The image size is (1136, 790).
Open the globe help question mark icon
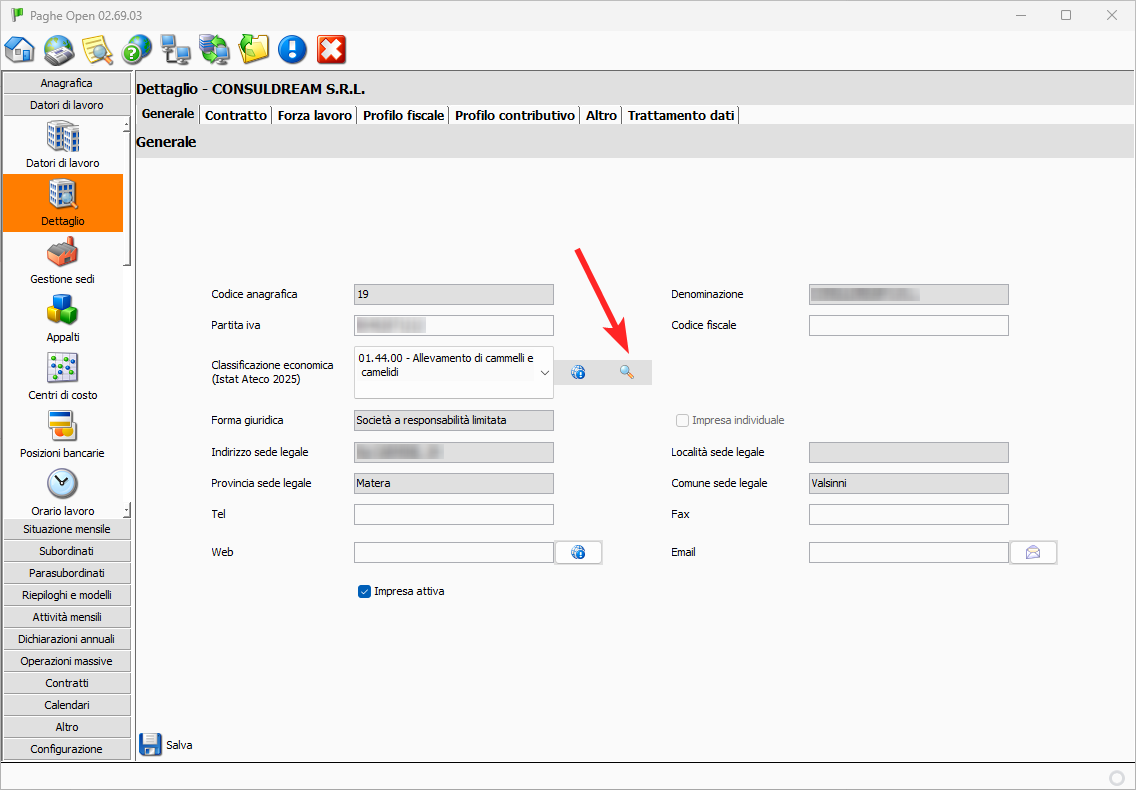point(137,49)
